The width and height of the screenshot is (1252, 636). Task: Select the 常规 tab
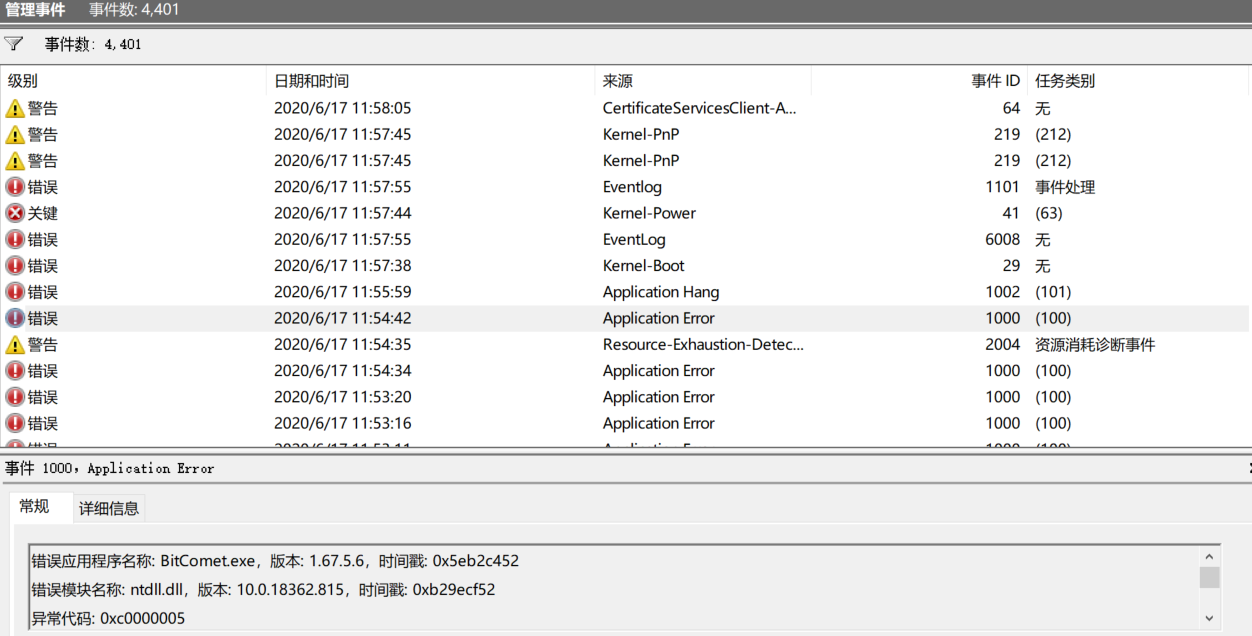(x=34, y=507)
